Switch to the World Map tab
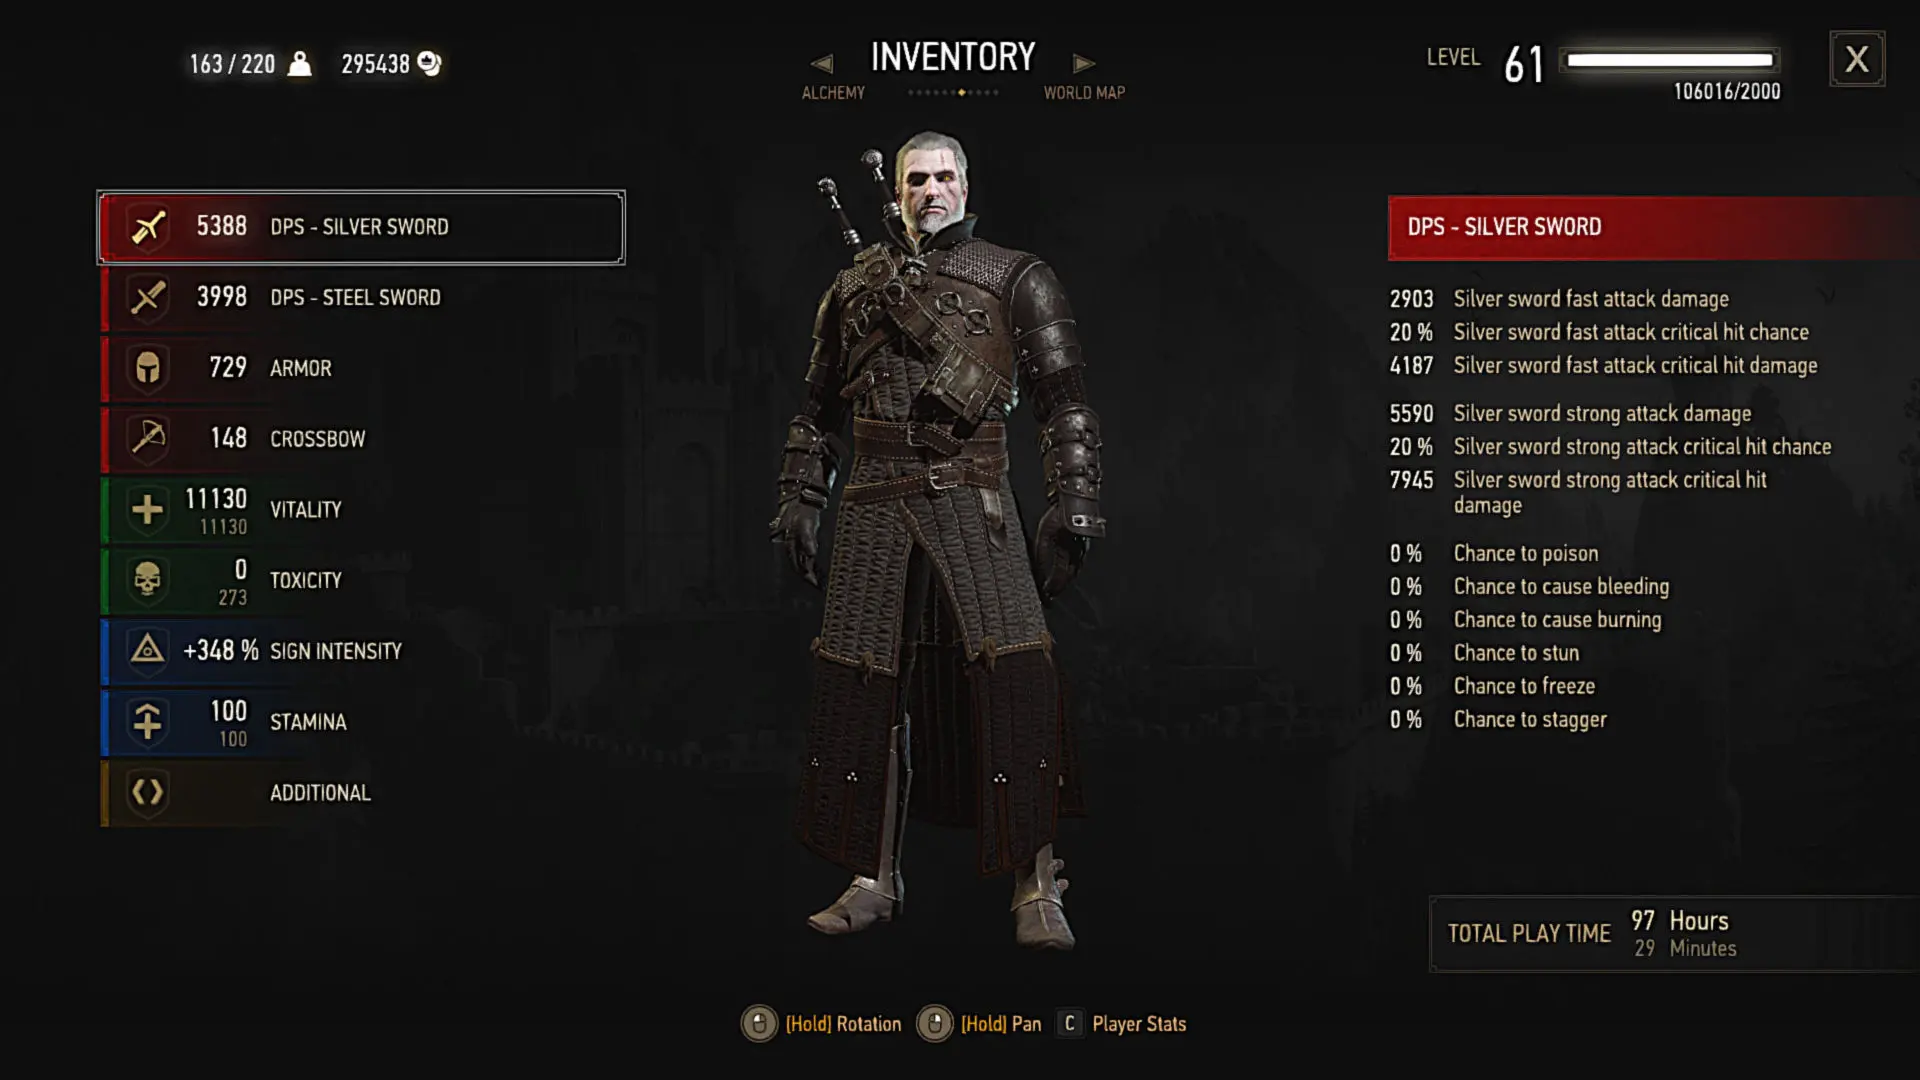Image resolution: width=1920 pixels, height=1080 pixels. (x=1084, y=93)
